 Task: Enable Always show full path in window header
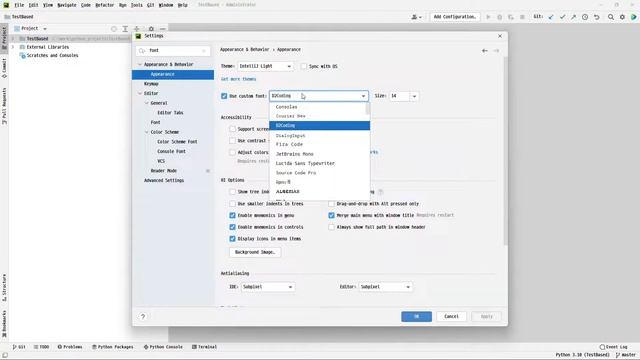click(331, 227)
